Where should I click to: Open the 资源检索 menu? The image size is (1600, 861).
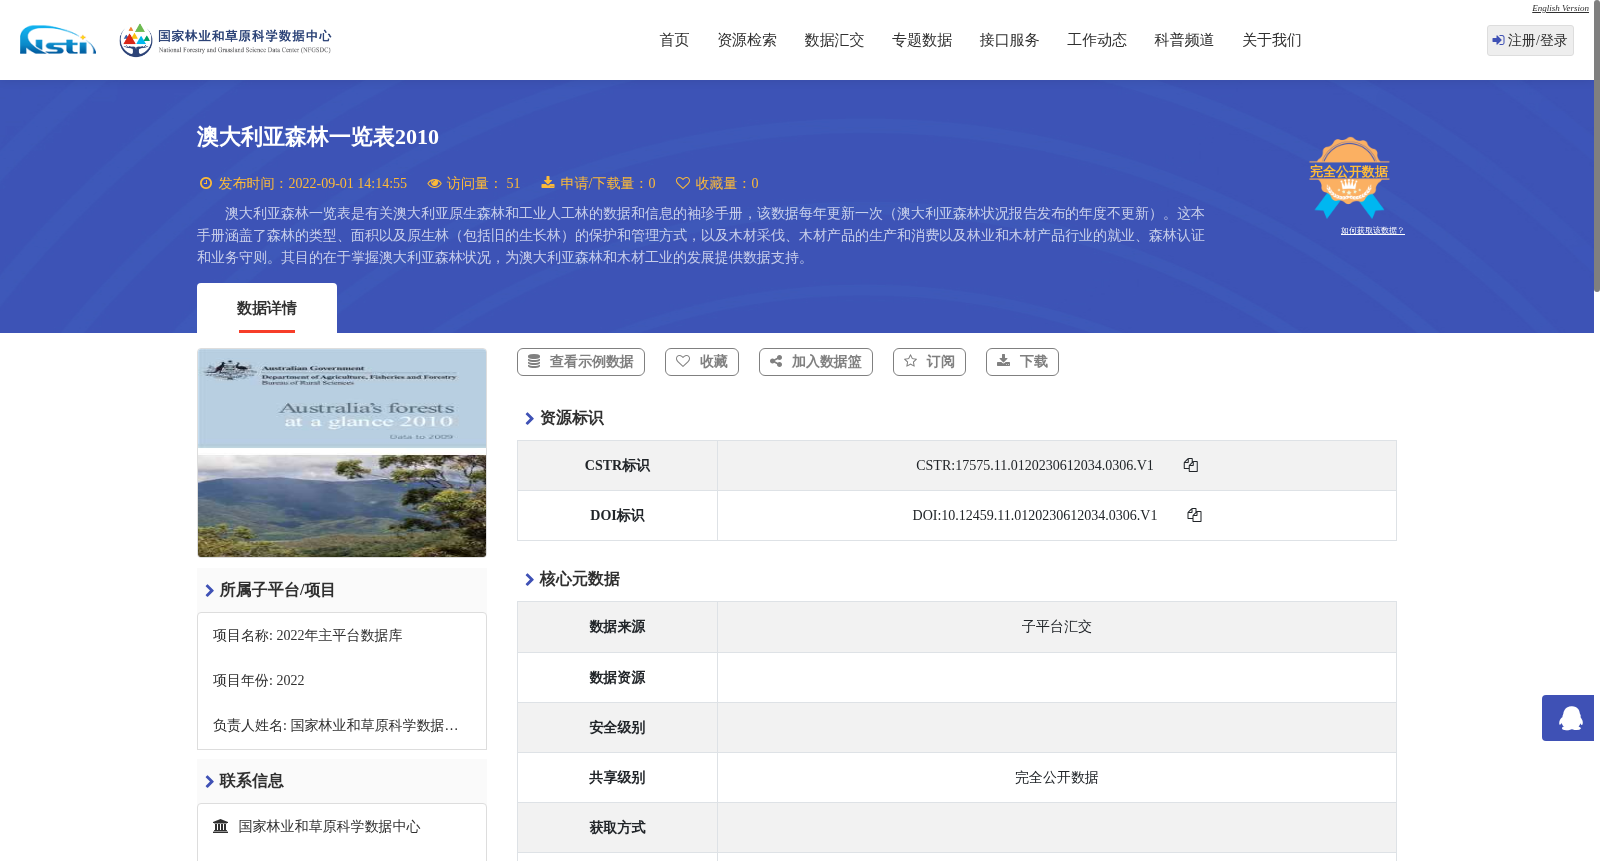point(747,40)
